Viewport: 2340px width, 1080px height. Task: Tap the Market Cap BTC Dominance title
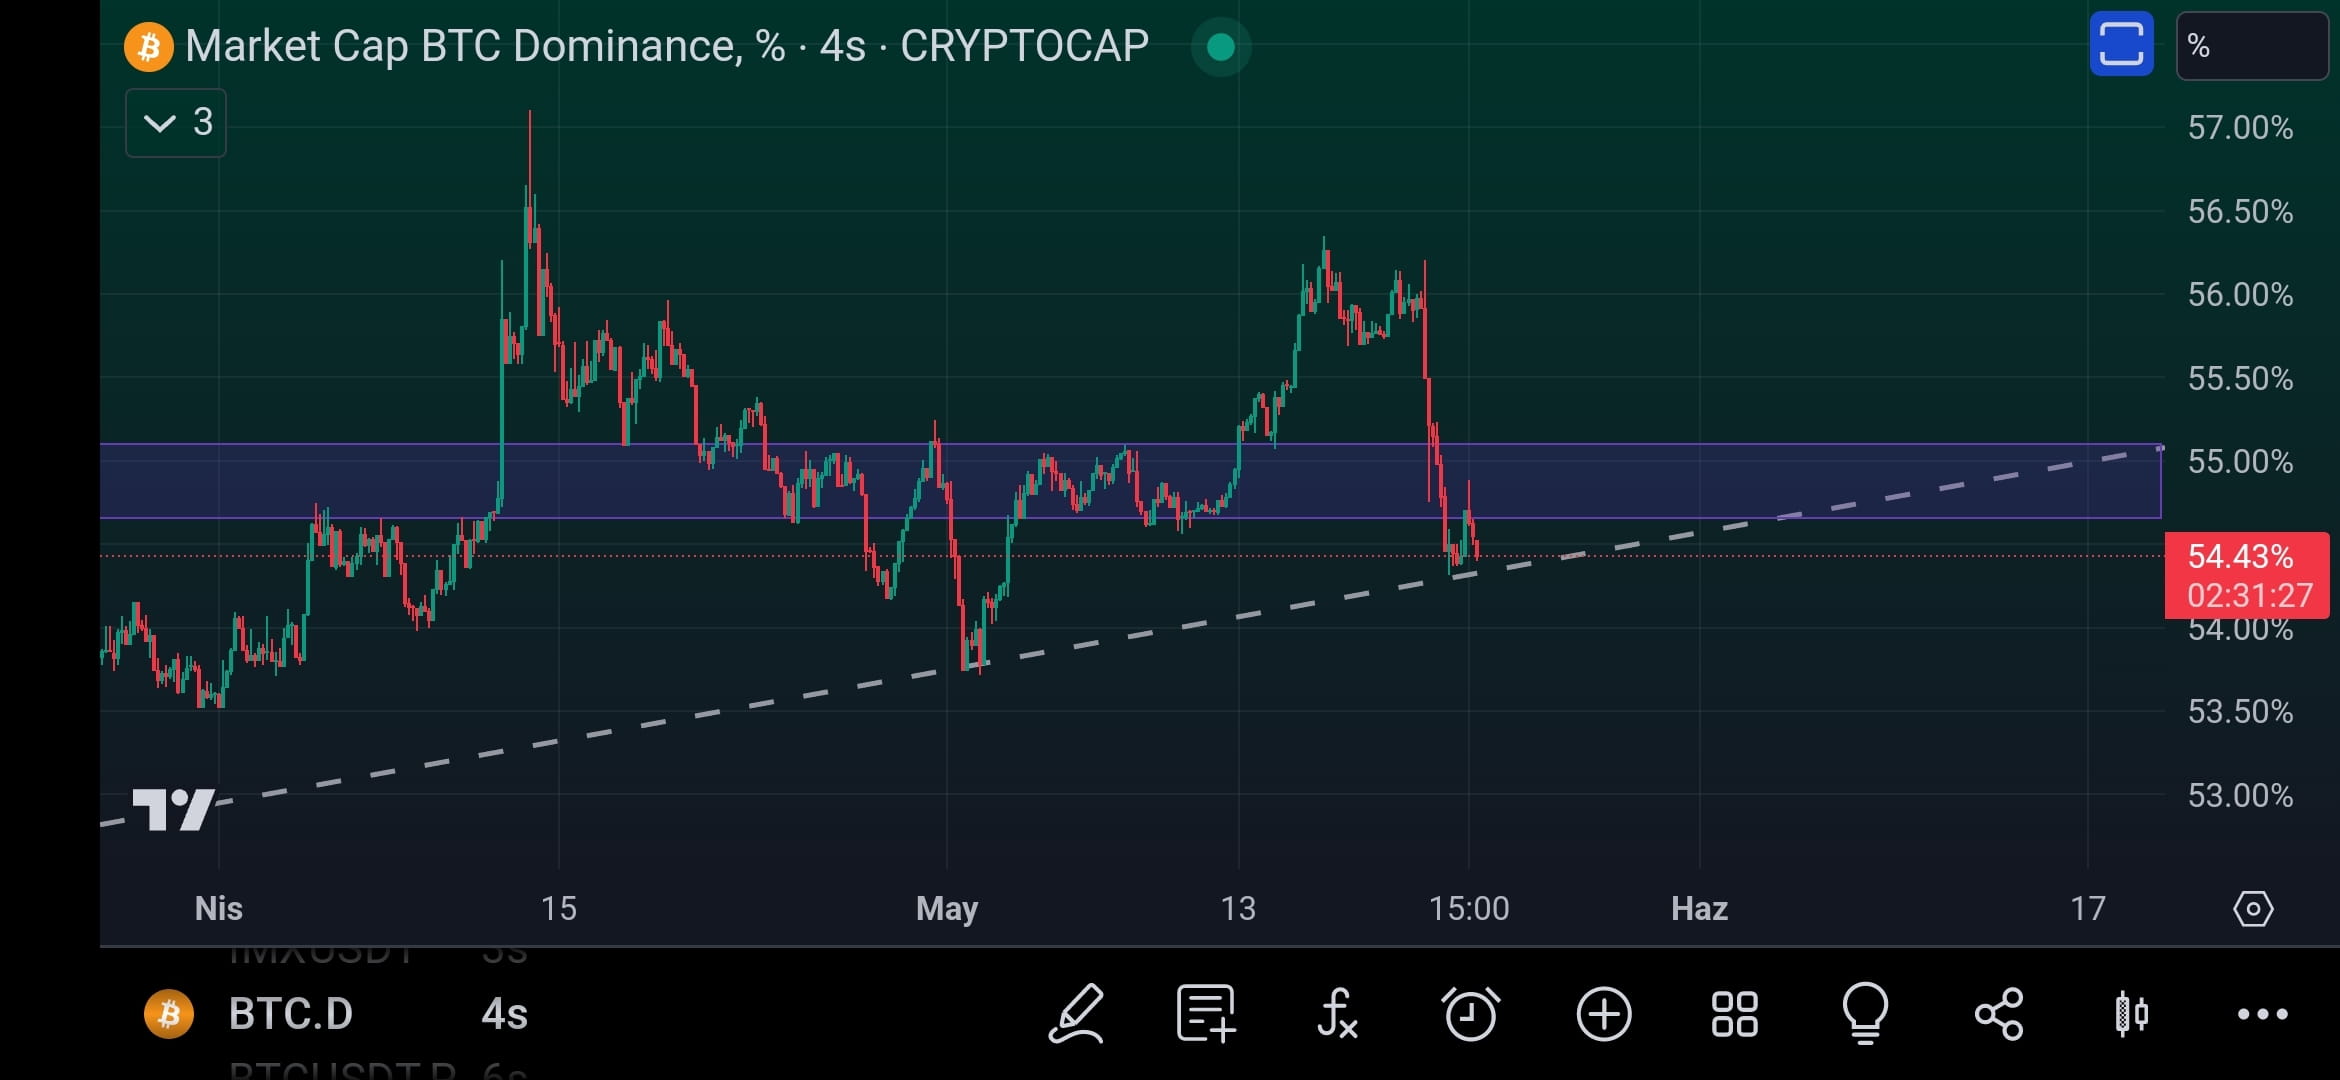[x=667, y=46]
